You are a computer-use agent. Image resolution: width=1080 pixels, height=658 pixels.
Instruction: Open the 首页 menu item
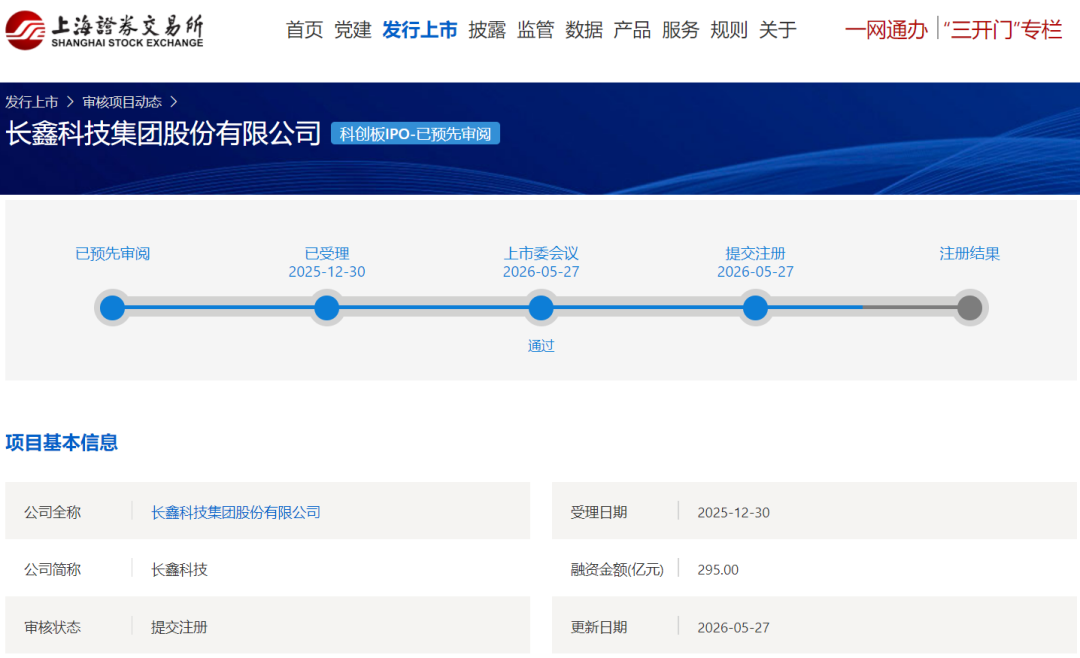click(x=304, y=30)
